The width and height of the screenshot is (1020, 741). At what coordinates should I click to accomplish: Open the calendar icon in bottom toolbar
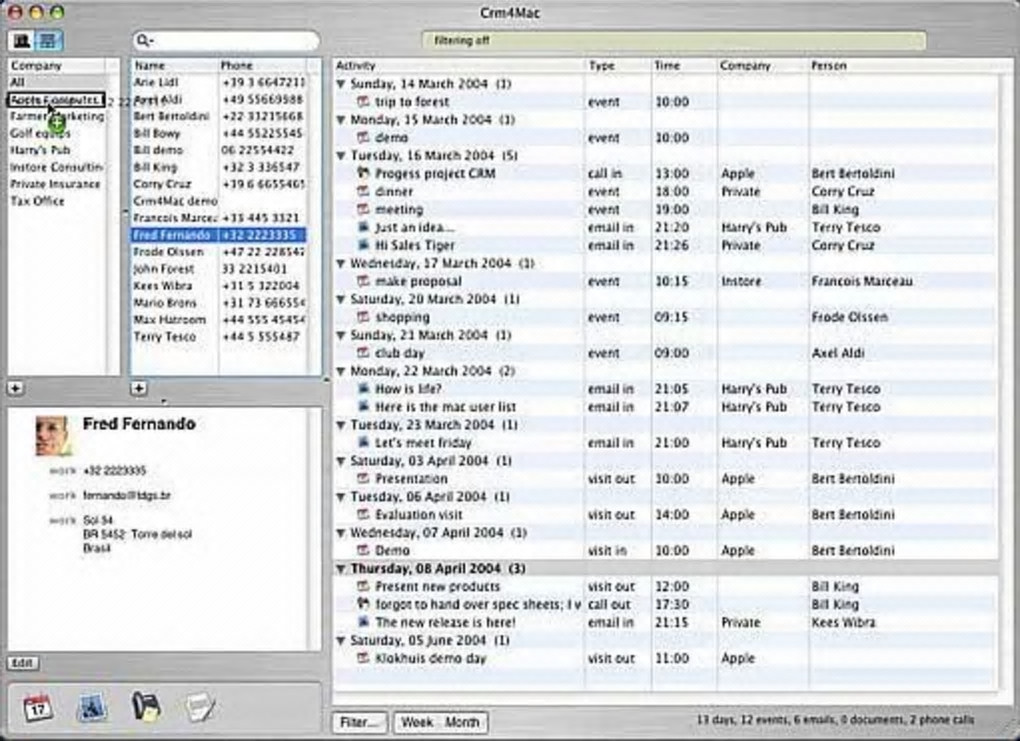pyautogui.click(x=38, y=708)
